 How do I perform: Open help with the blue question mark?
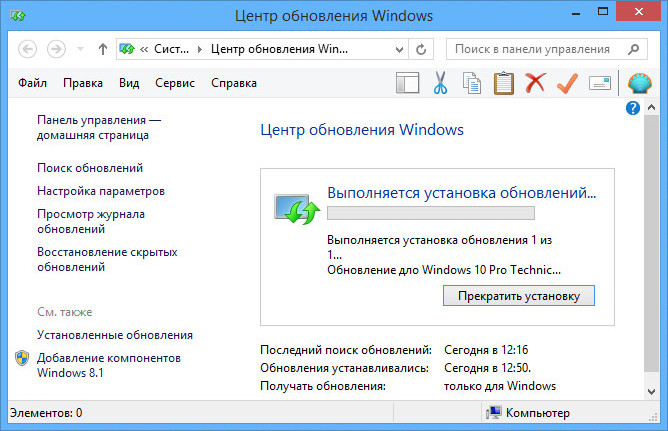pos(633,108)
